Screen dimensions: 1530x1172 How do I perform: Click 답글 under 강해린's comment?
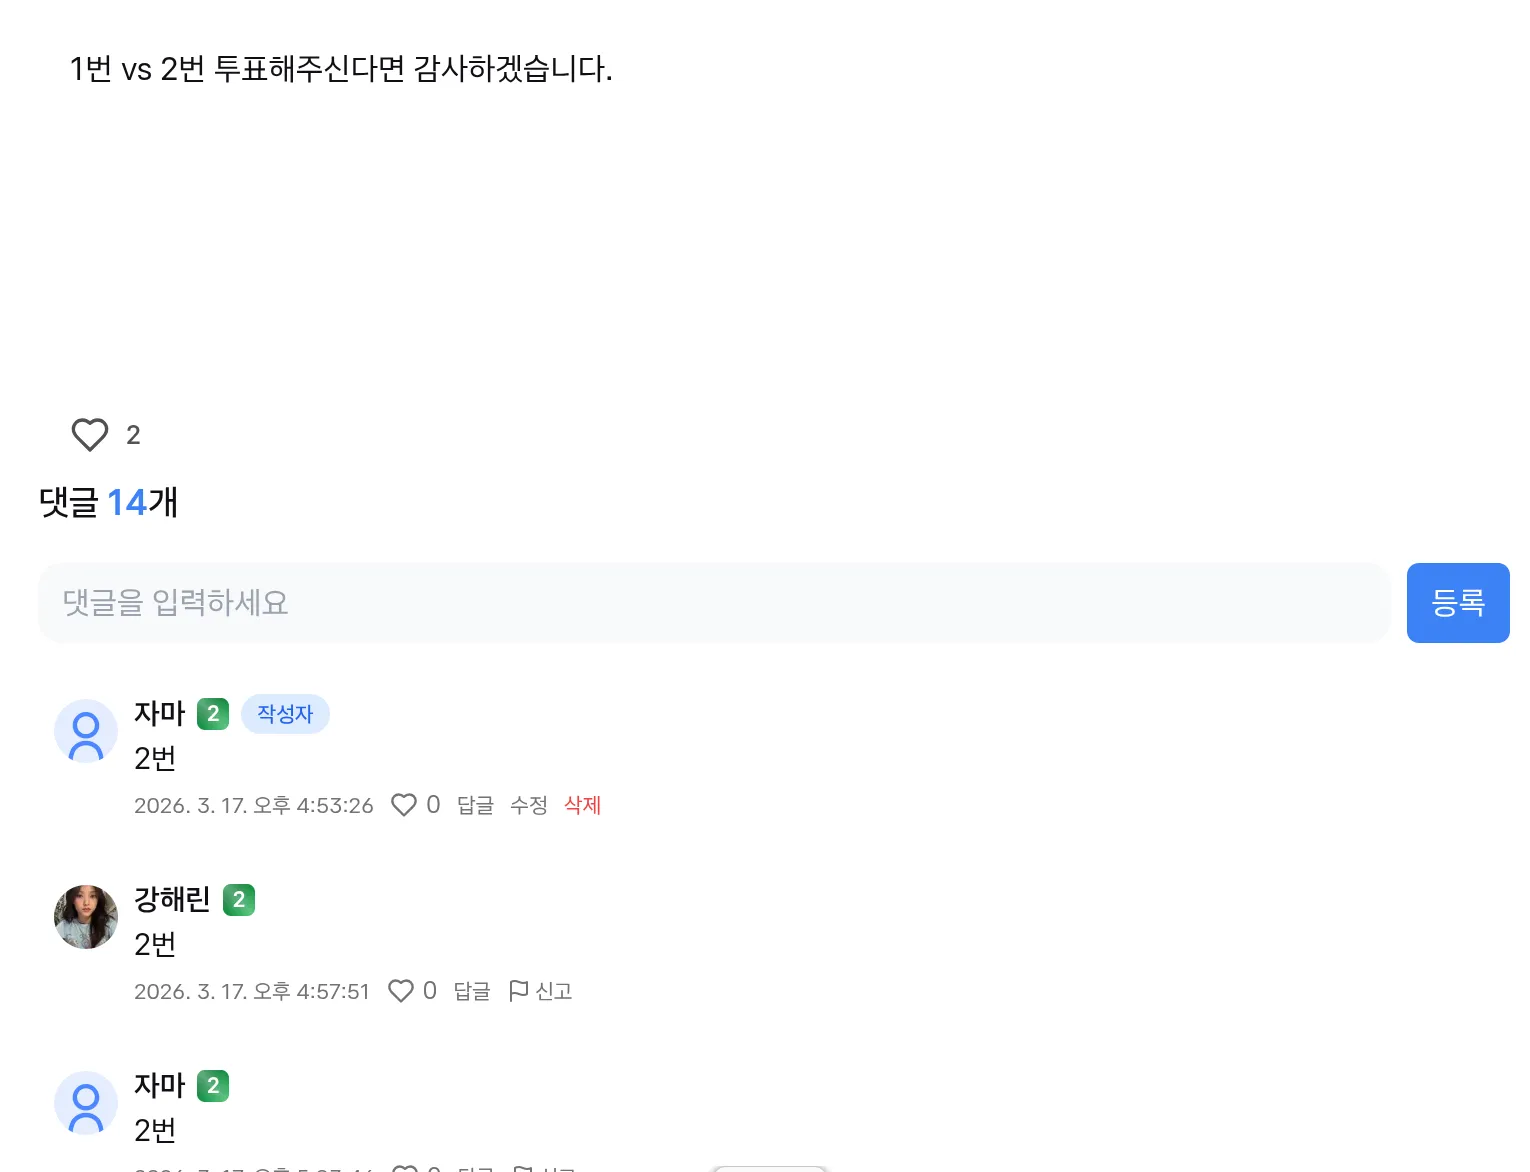[x=472, y=991]
